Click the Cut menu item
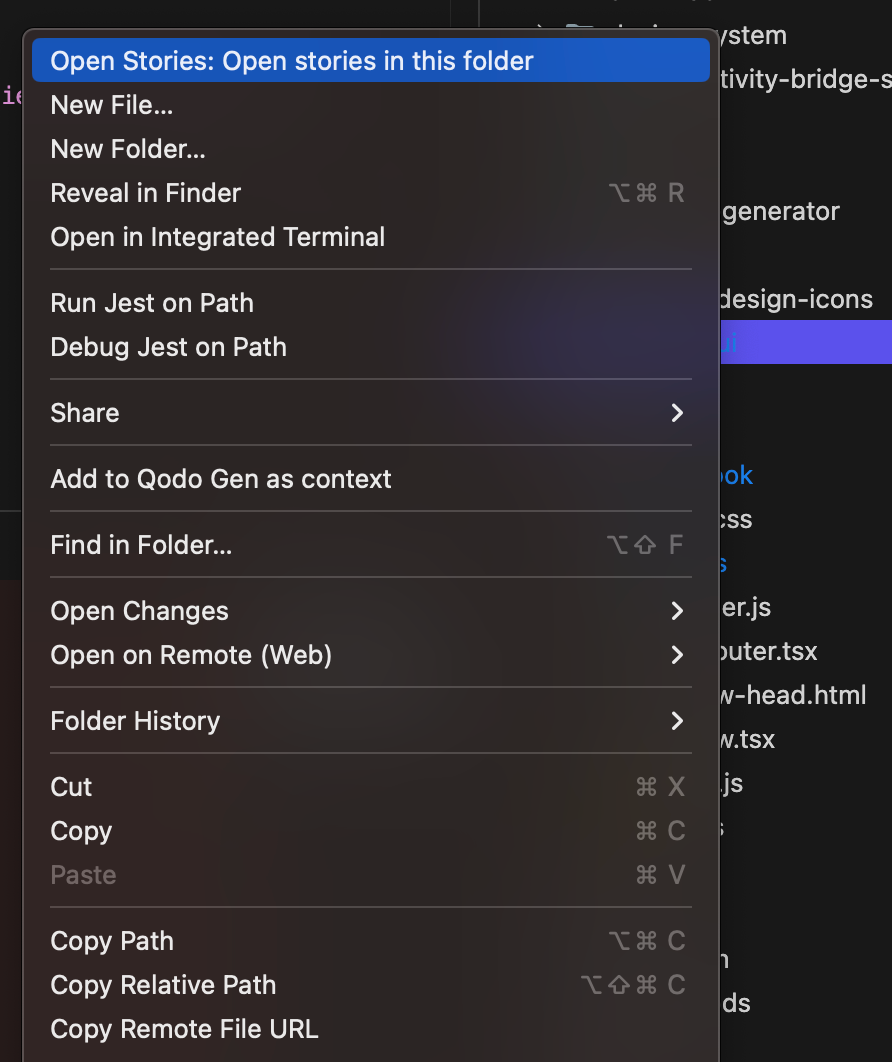The height and width of the screenshot is (1062, 892). tap(370, 786)
